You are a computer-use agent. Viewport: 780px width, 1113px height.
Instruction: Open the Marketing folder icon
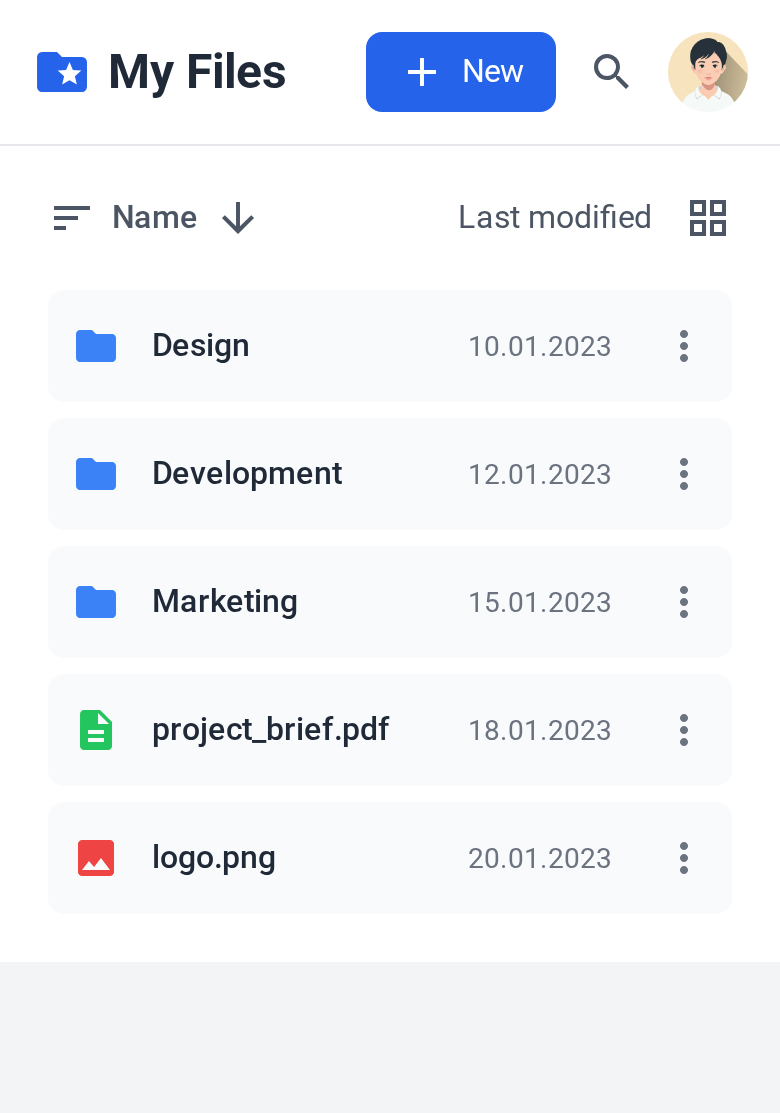96,602
